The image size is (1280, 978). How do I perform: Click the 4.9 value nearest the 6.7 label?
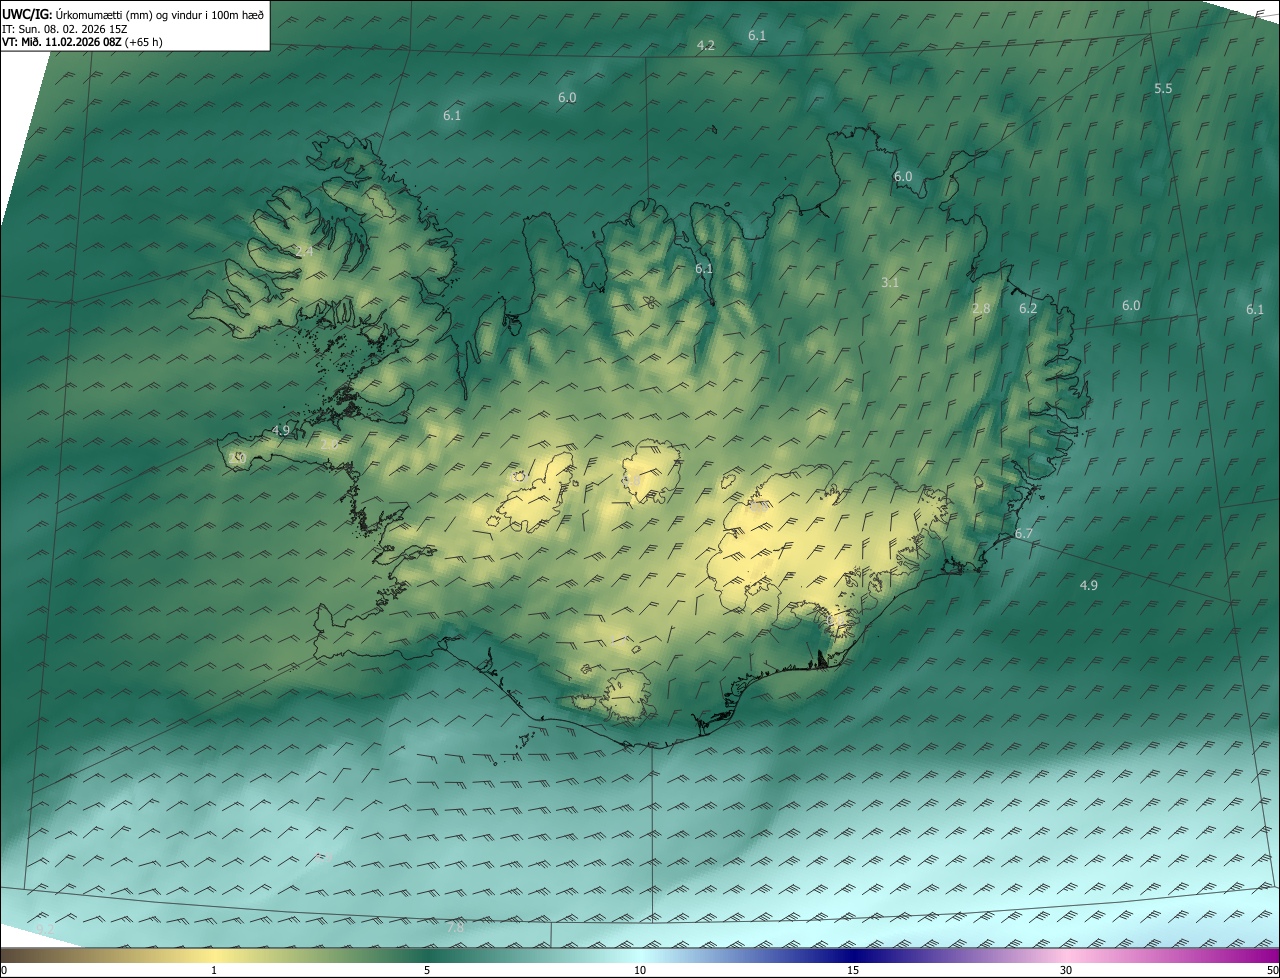1089,586
